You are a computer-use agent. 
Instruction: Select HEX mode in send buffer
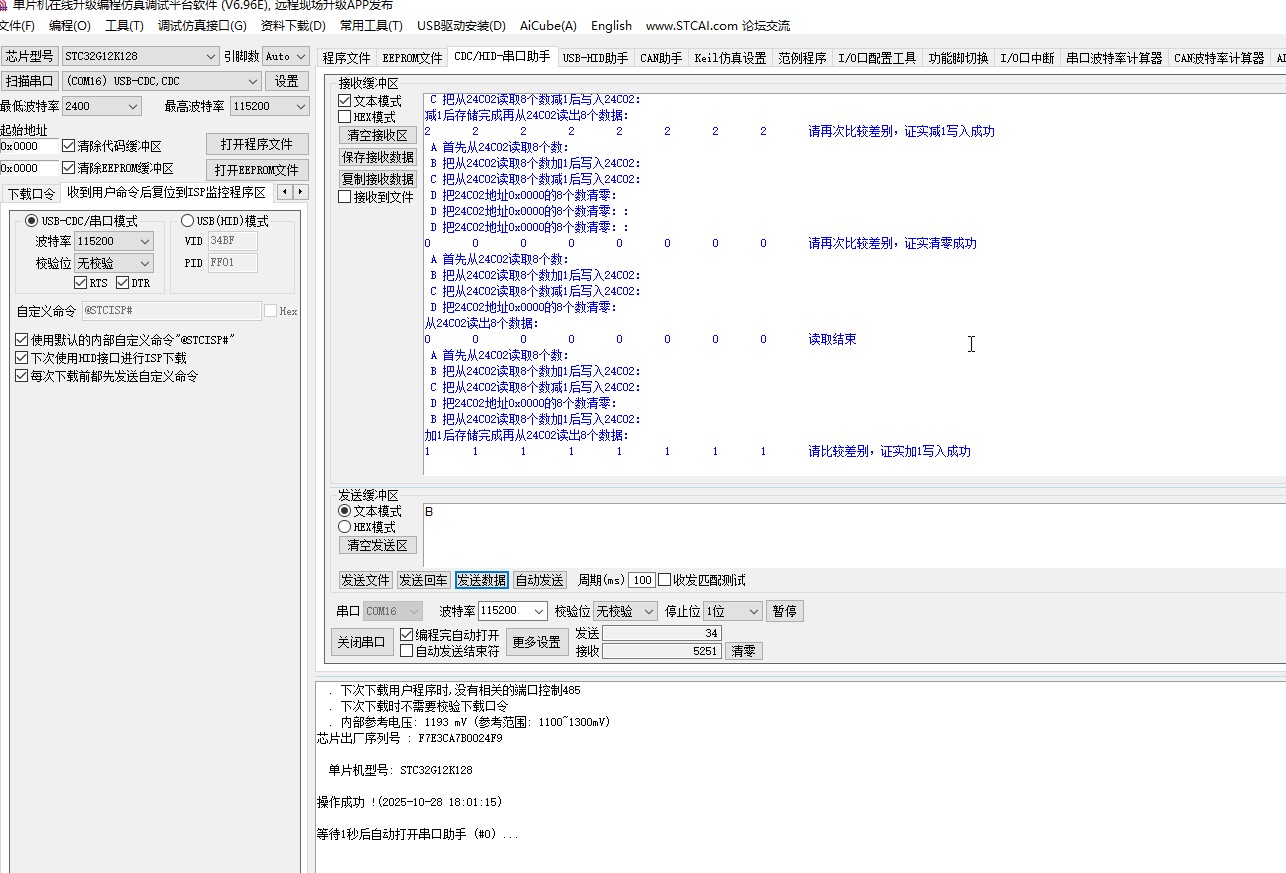(x=345, y=527)
